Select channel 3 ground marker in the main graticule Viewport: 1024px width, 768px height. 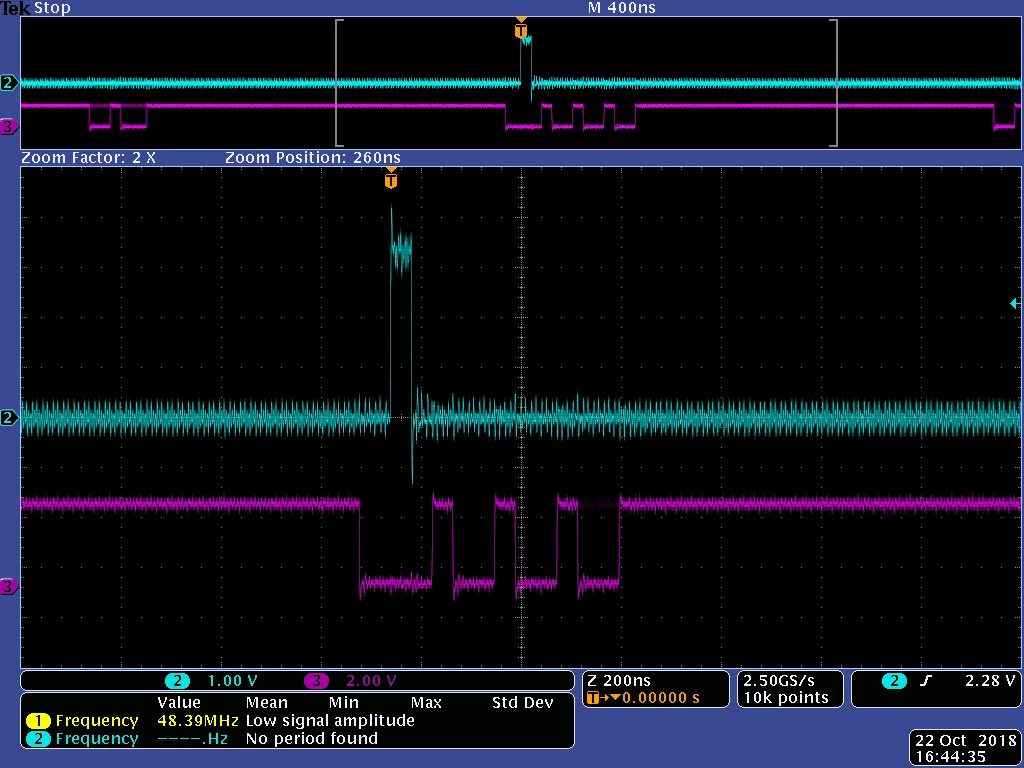pos(8,586)
